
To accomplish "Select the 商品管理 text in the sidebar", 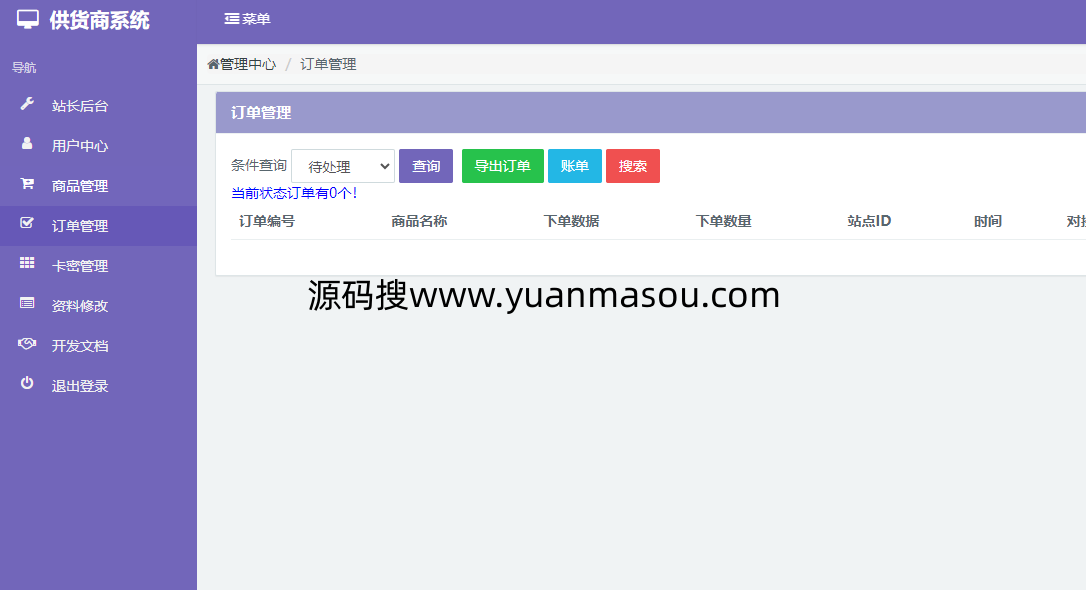I will (80, 186).
